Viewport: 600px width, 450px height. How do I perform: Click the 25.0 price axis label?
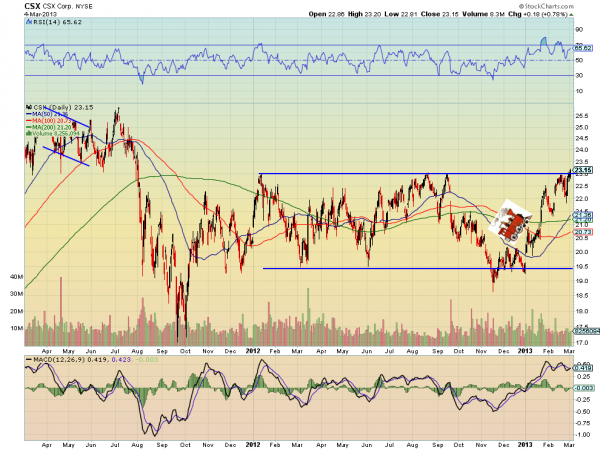click(582, 127)
